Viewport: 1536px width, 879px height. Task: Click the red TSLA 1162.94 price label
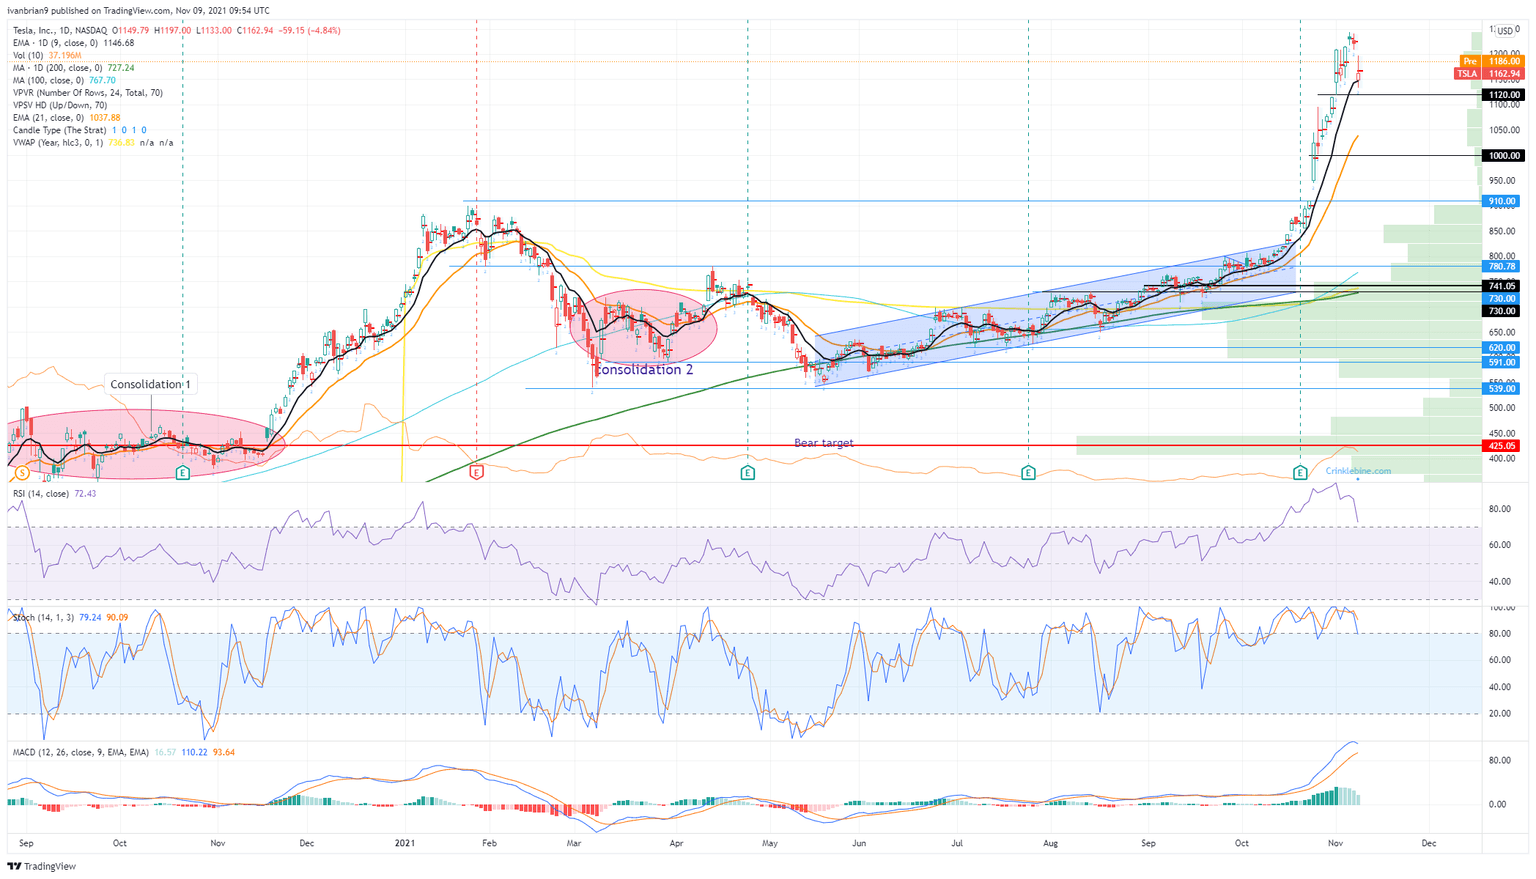pos(1489,74)
